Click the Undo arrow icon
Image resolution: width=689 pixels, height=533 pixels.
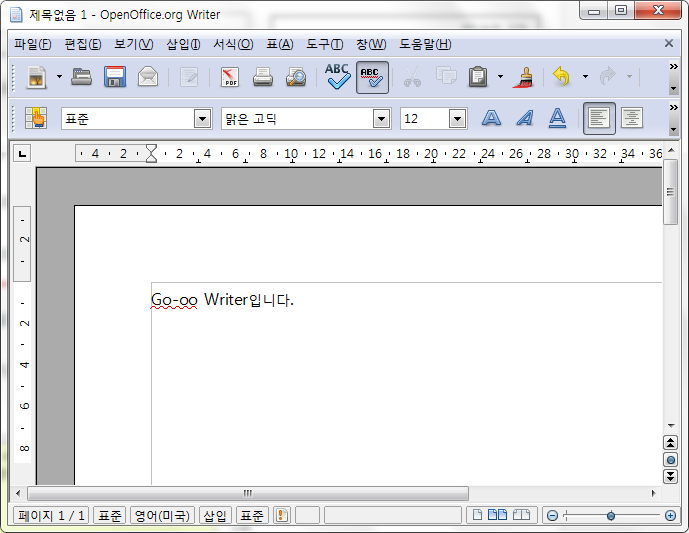[561, 76]
